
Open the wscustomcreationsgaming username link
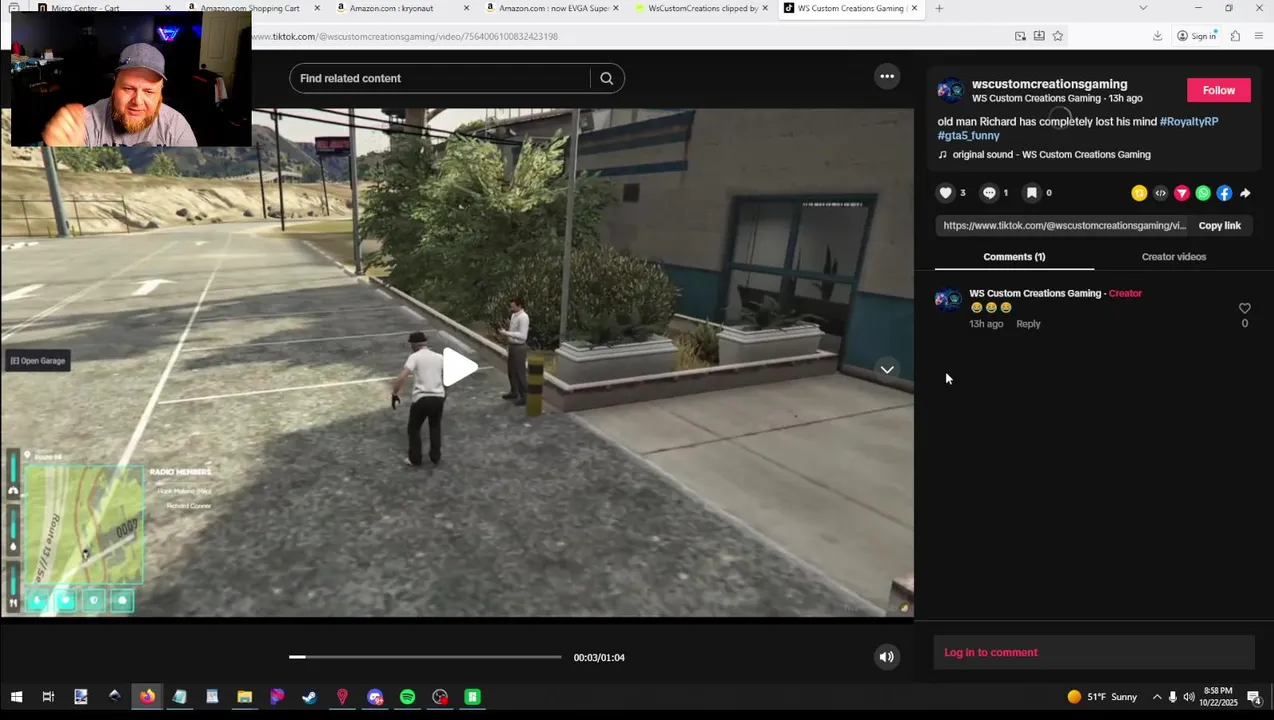tap(1049, 84)
